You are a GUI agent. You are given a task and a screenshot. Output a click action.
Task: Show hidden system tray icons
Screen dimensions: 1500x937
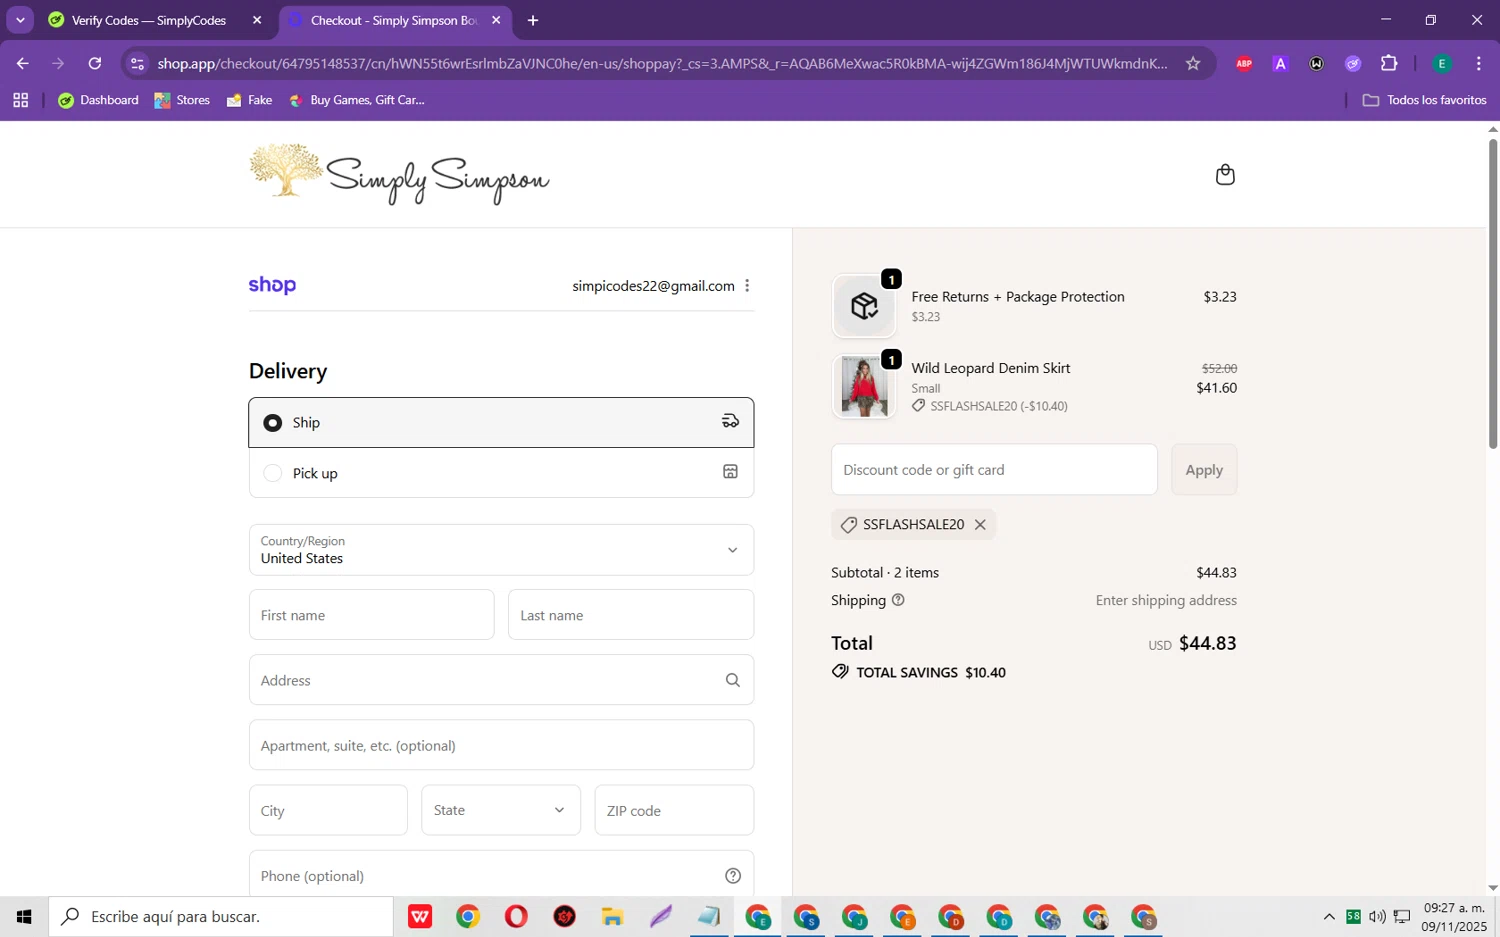[x=1329, y=916]
